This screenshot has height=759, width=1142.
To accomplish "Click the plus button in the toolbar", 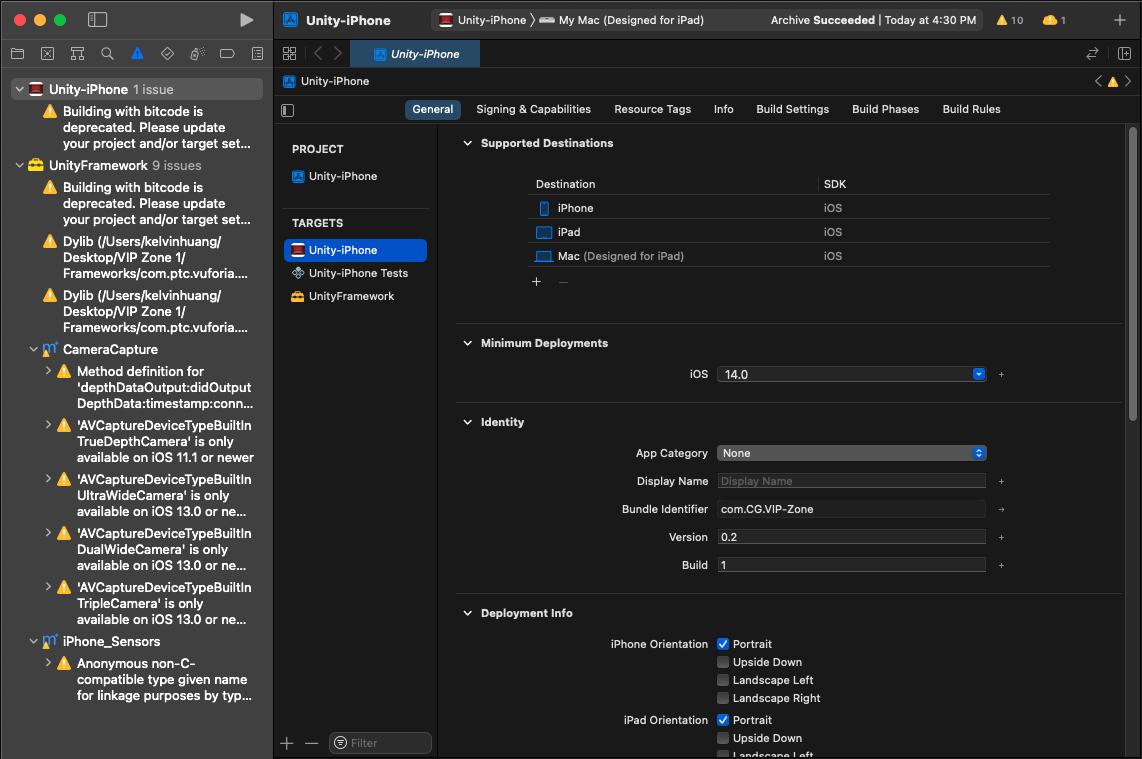I will [1120, 20].
